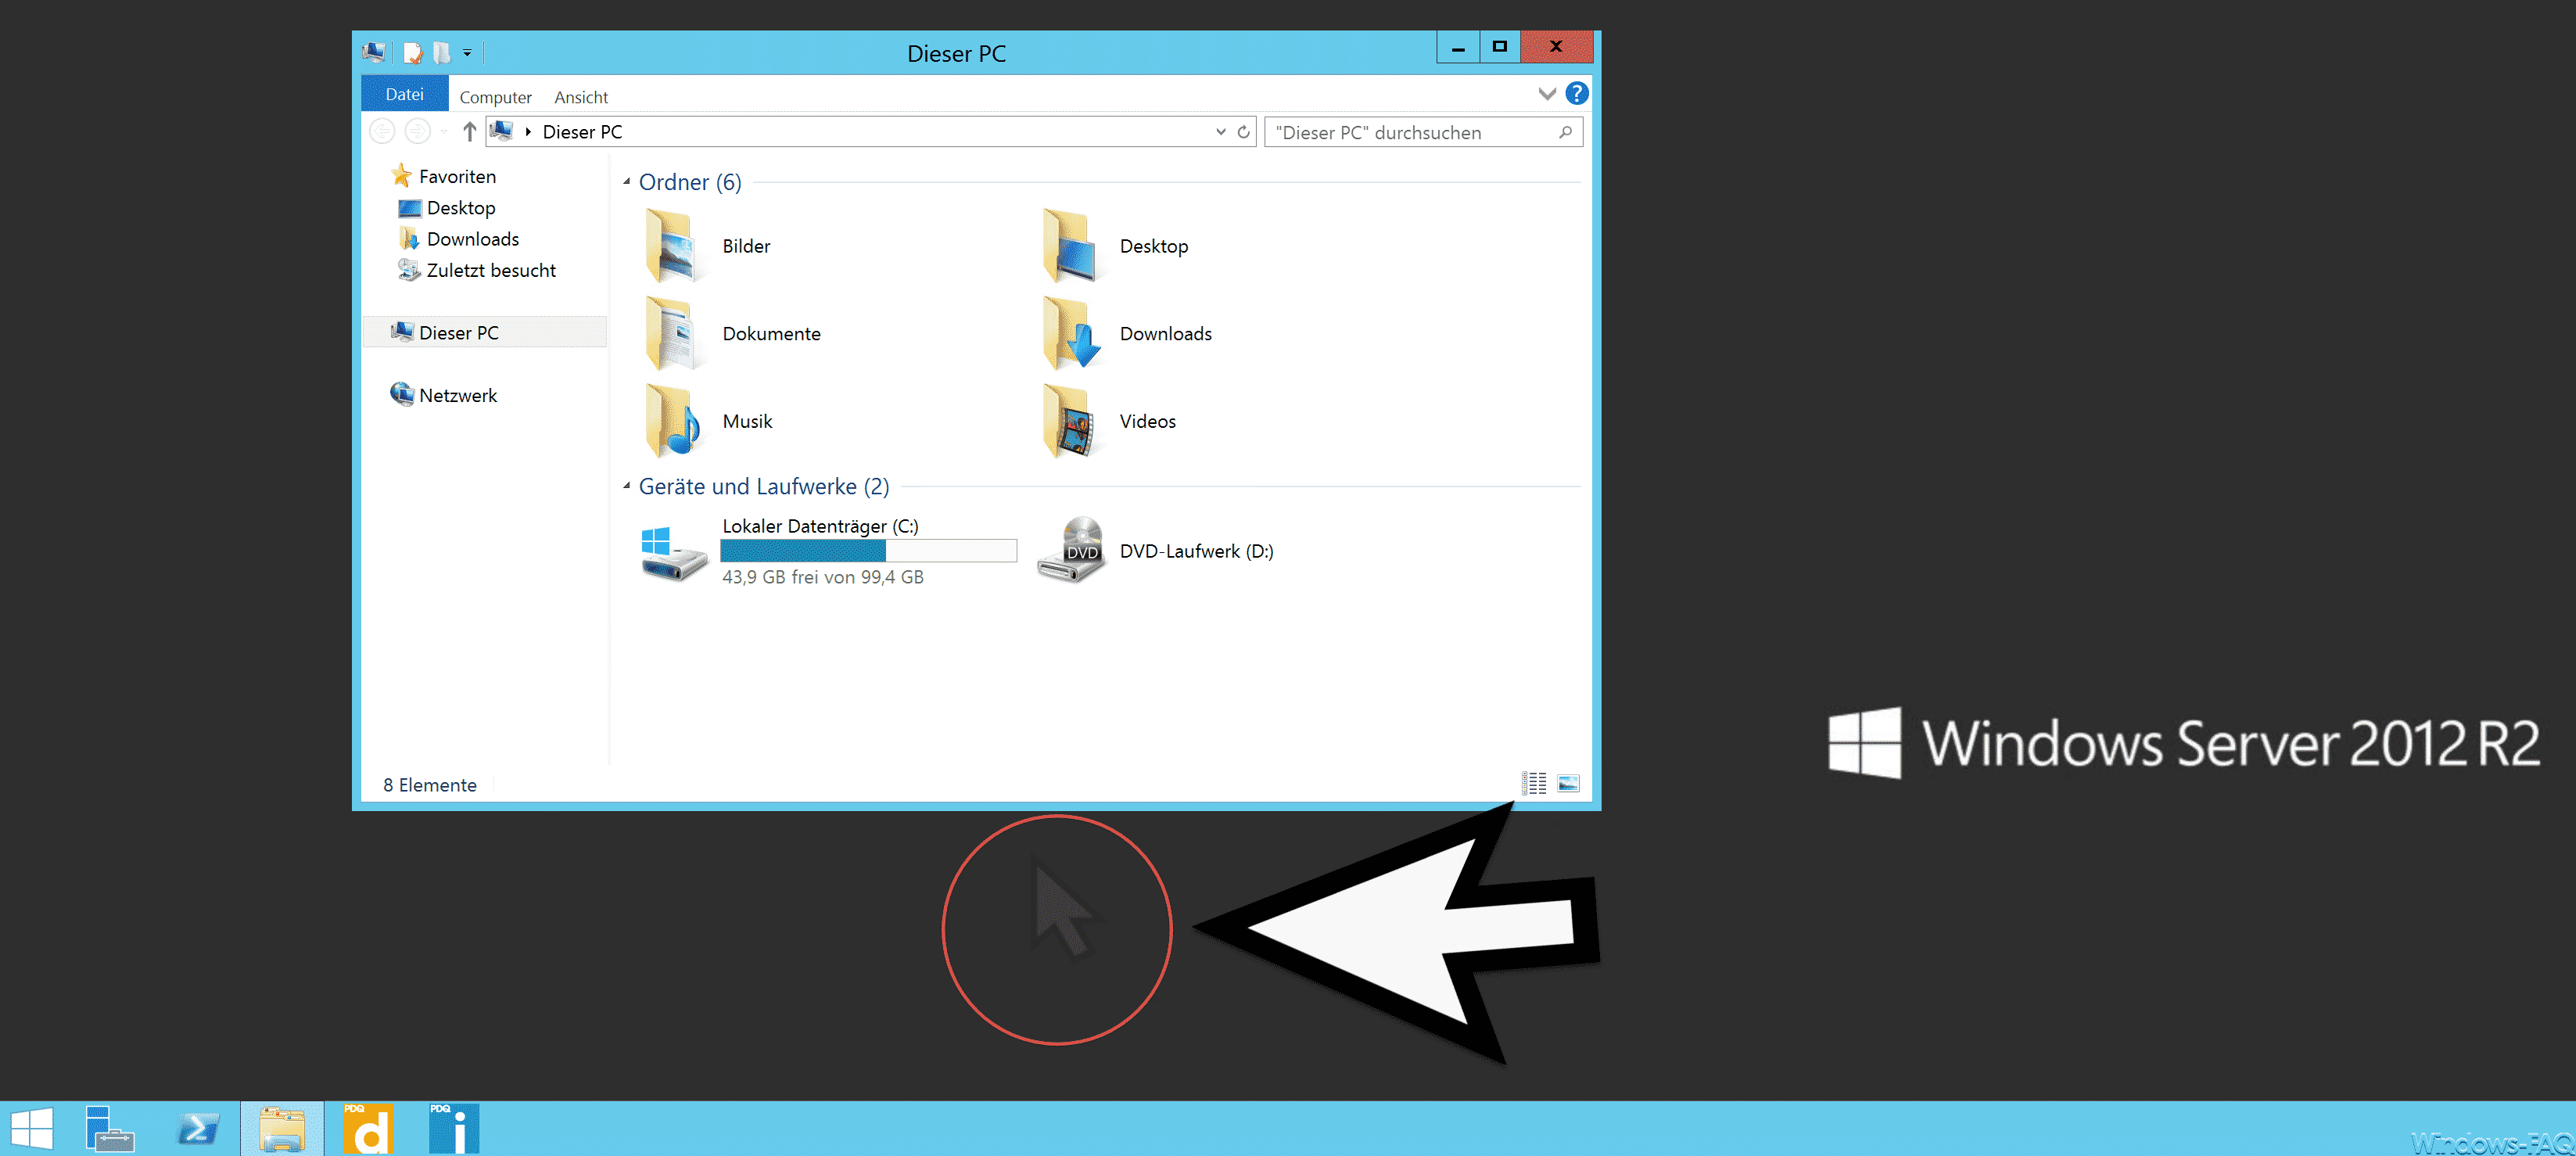The height and width of the screenshot is (1156, 2576).
Task: Select Favoriten in the navigation pane
Action: point(457,176)
